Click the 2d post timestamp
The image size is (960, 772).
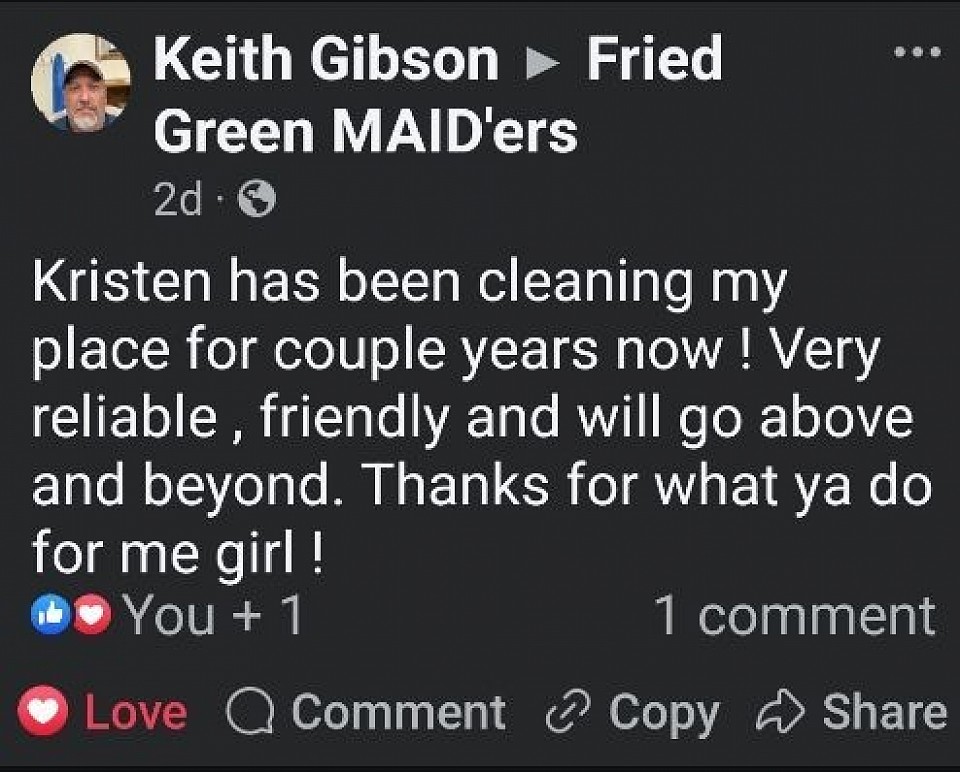pyautogui.click(x=177, y=202)
